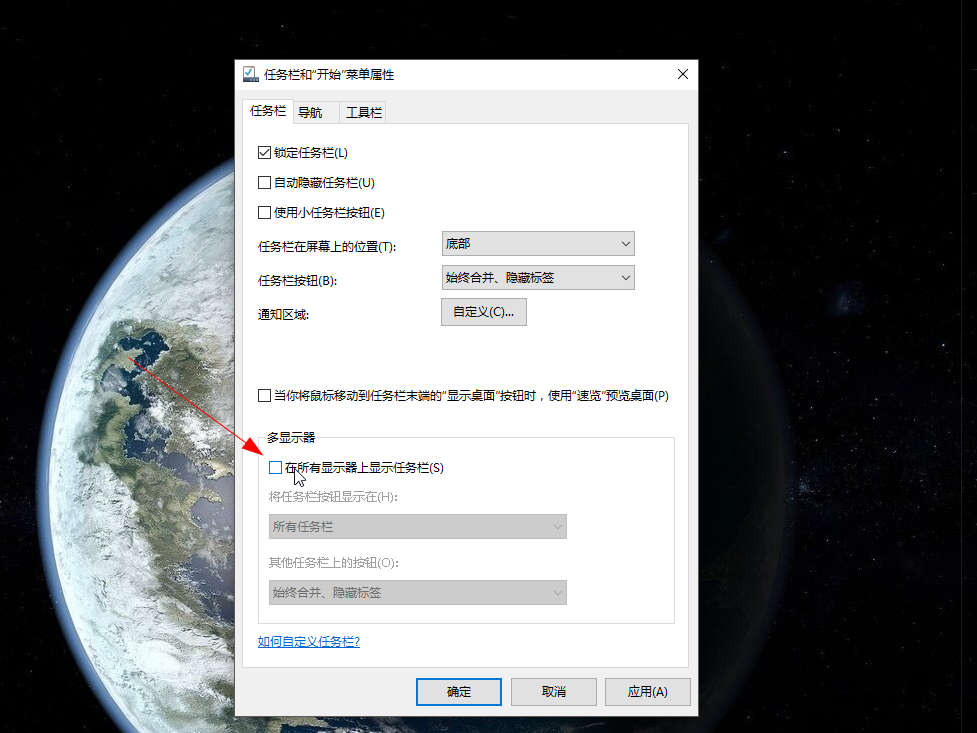Click the 通知区域: label
The image size is (977, 733).
coord(283,315)
